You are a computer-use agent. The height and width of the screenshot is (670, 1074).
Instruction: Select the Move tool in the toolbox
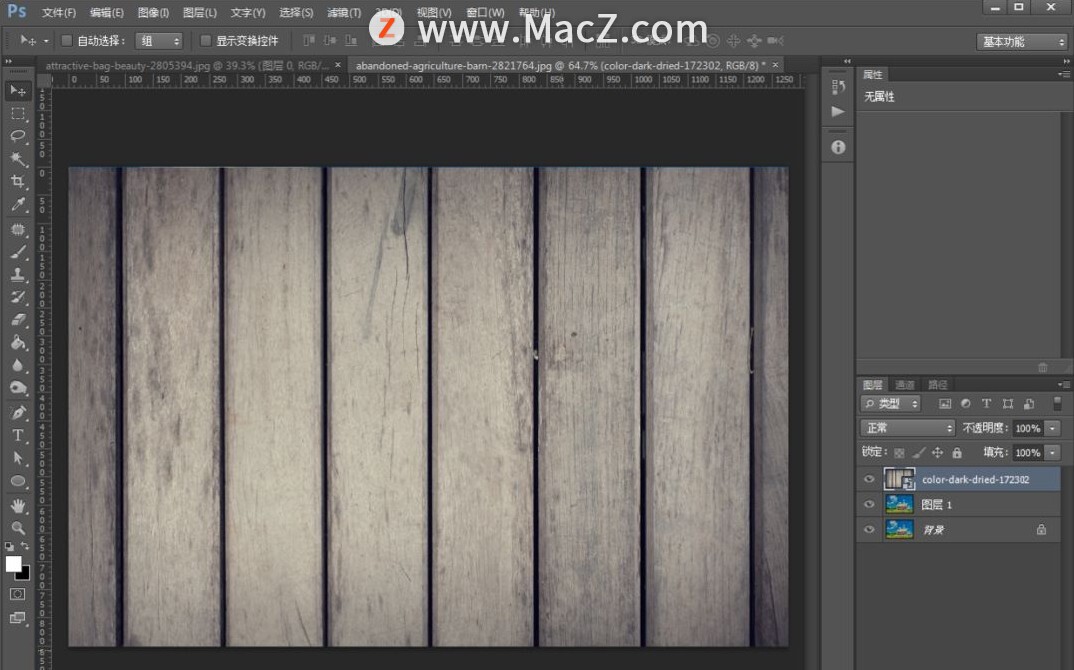click(x=18, y=91)
